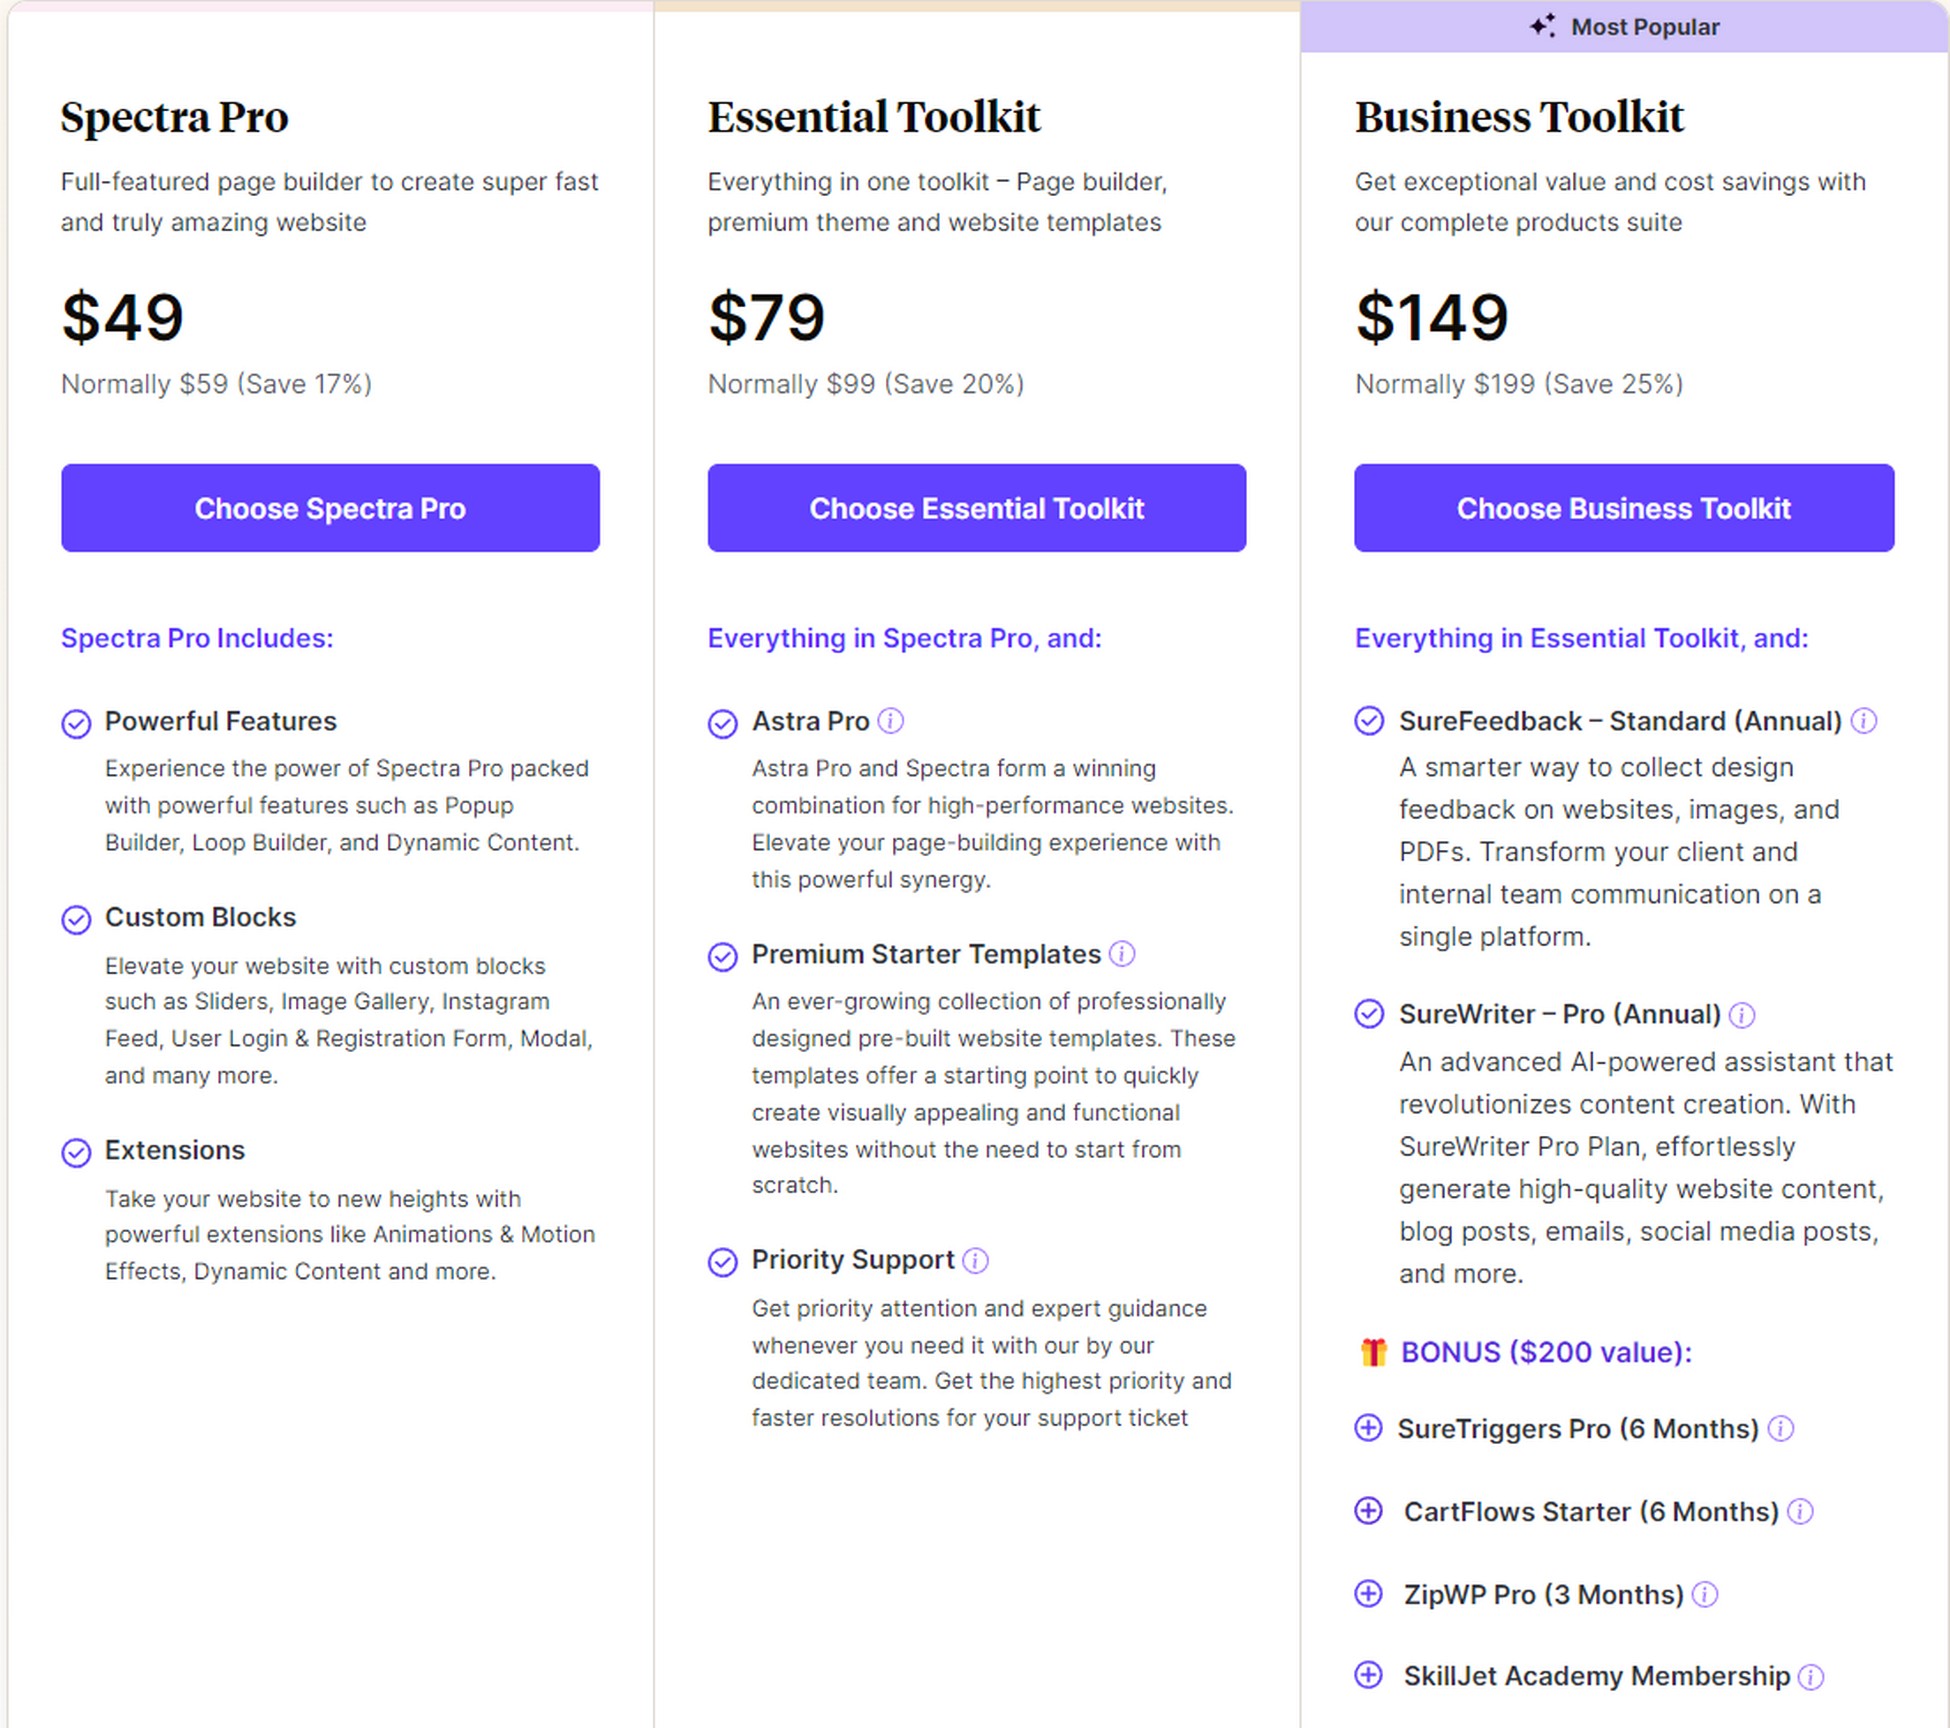Click the Choose Essential Toolkit button

(976, 508)
